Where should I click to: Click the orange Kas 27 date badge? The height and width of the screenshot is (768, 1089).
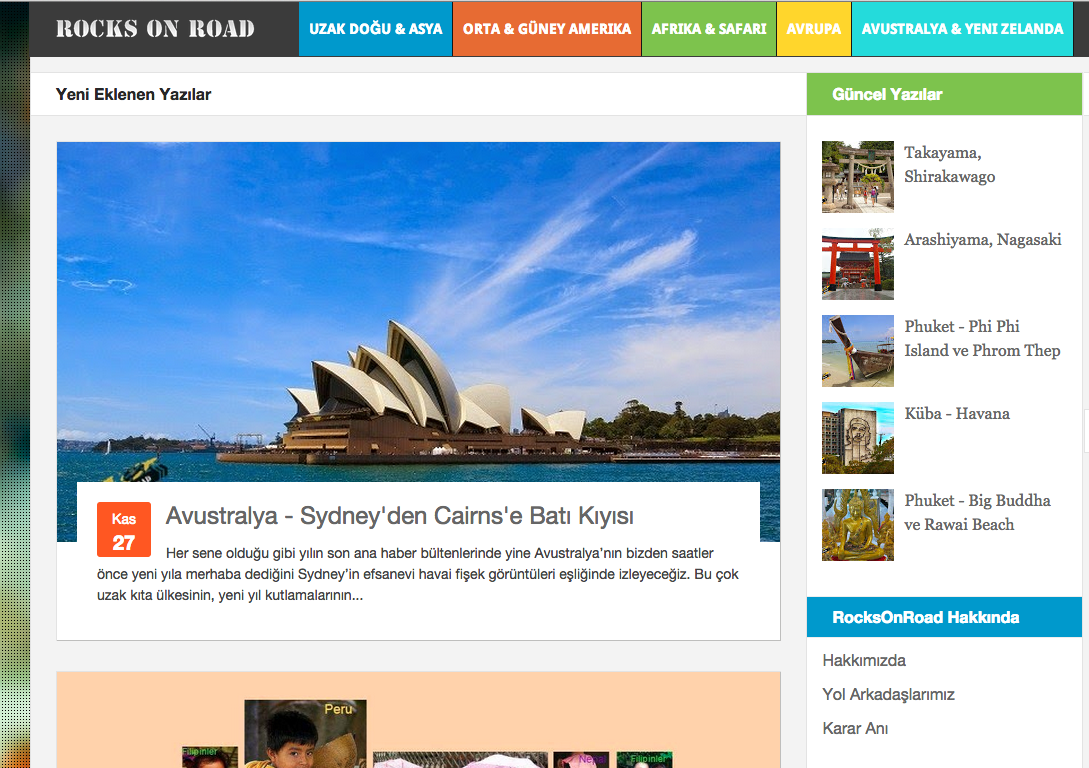click(x=124, y=530)
